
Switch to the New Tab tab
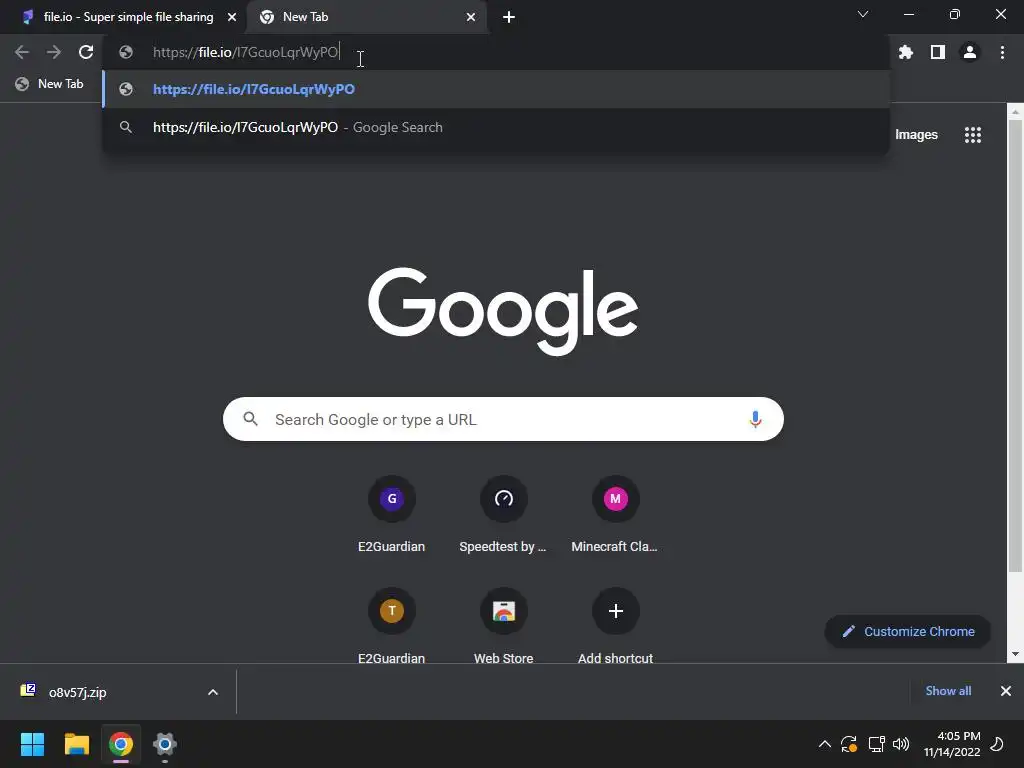click(368, 17)
